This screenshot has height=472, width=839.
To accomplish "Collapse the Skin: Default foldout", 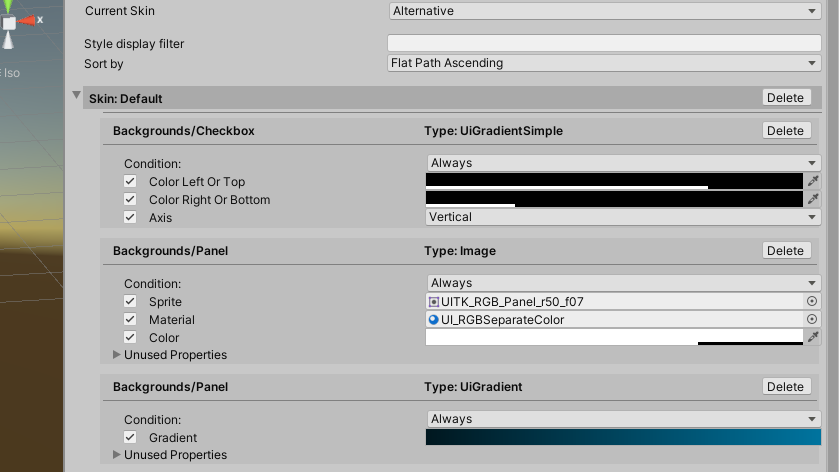I will [x=77, y=98].
